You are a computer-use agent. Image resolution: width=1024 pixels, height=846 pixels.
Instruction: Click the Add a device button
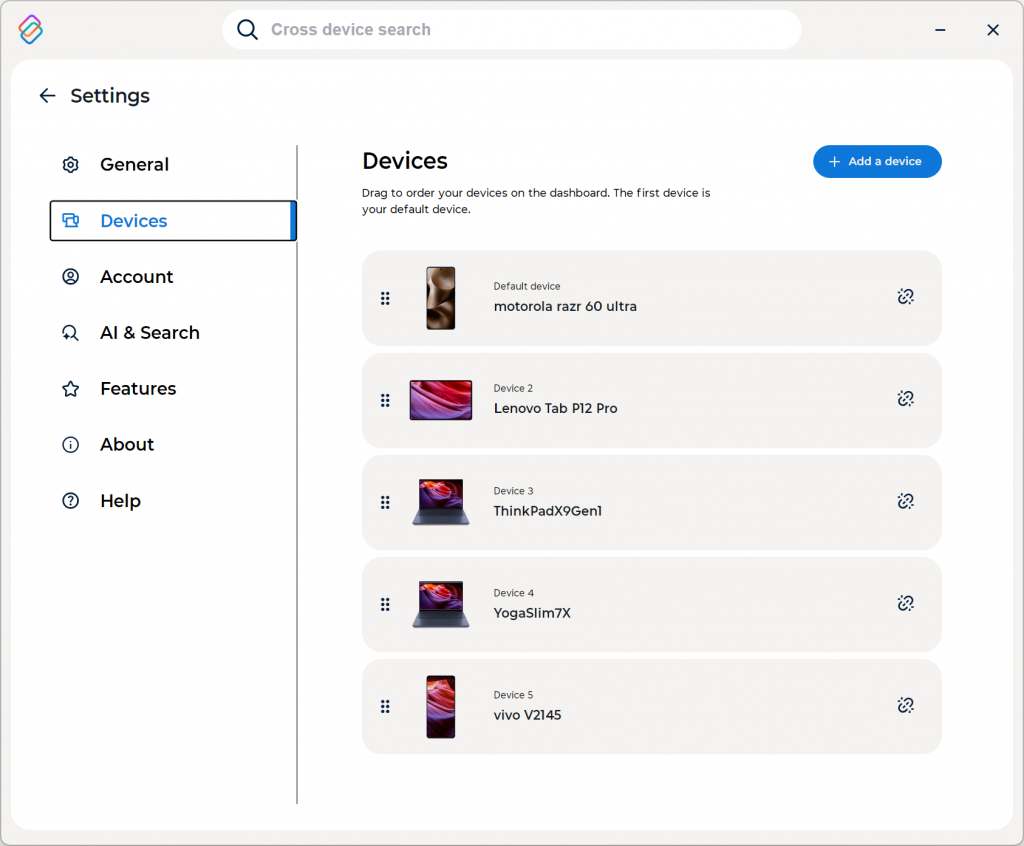877,162
